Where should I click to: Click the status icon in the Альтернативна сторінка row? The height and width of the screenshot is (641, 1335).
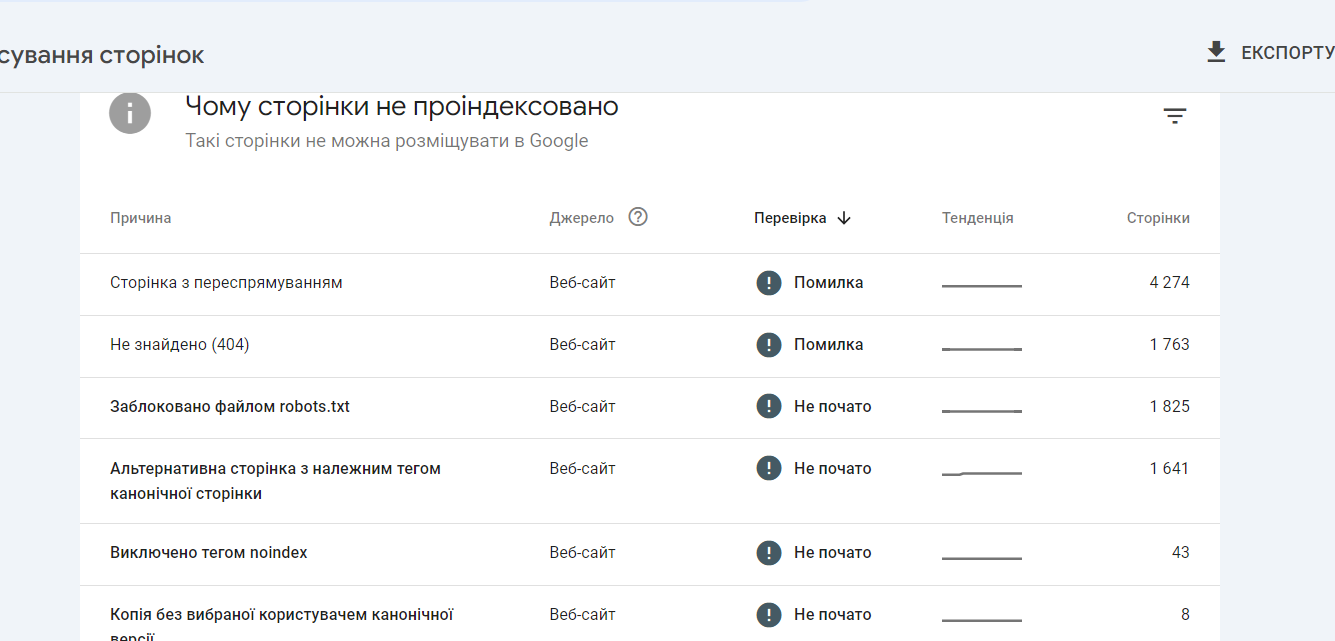tap(768, 469)
